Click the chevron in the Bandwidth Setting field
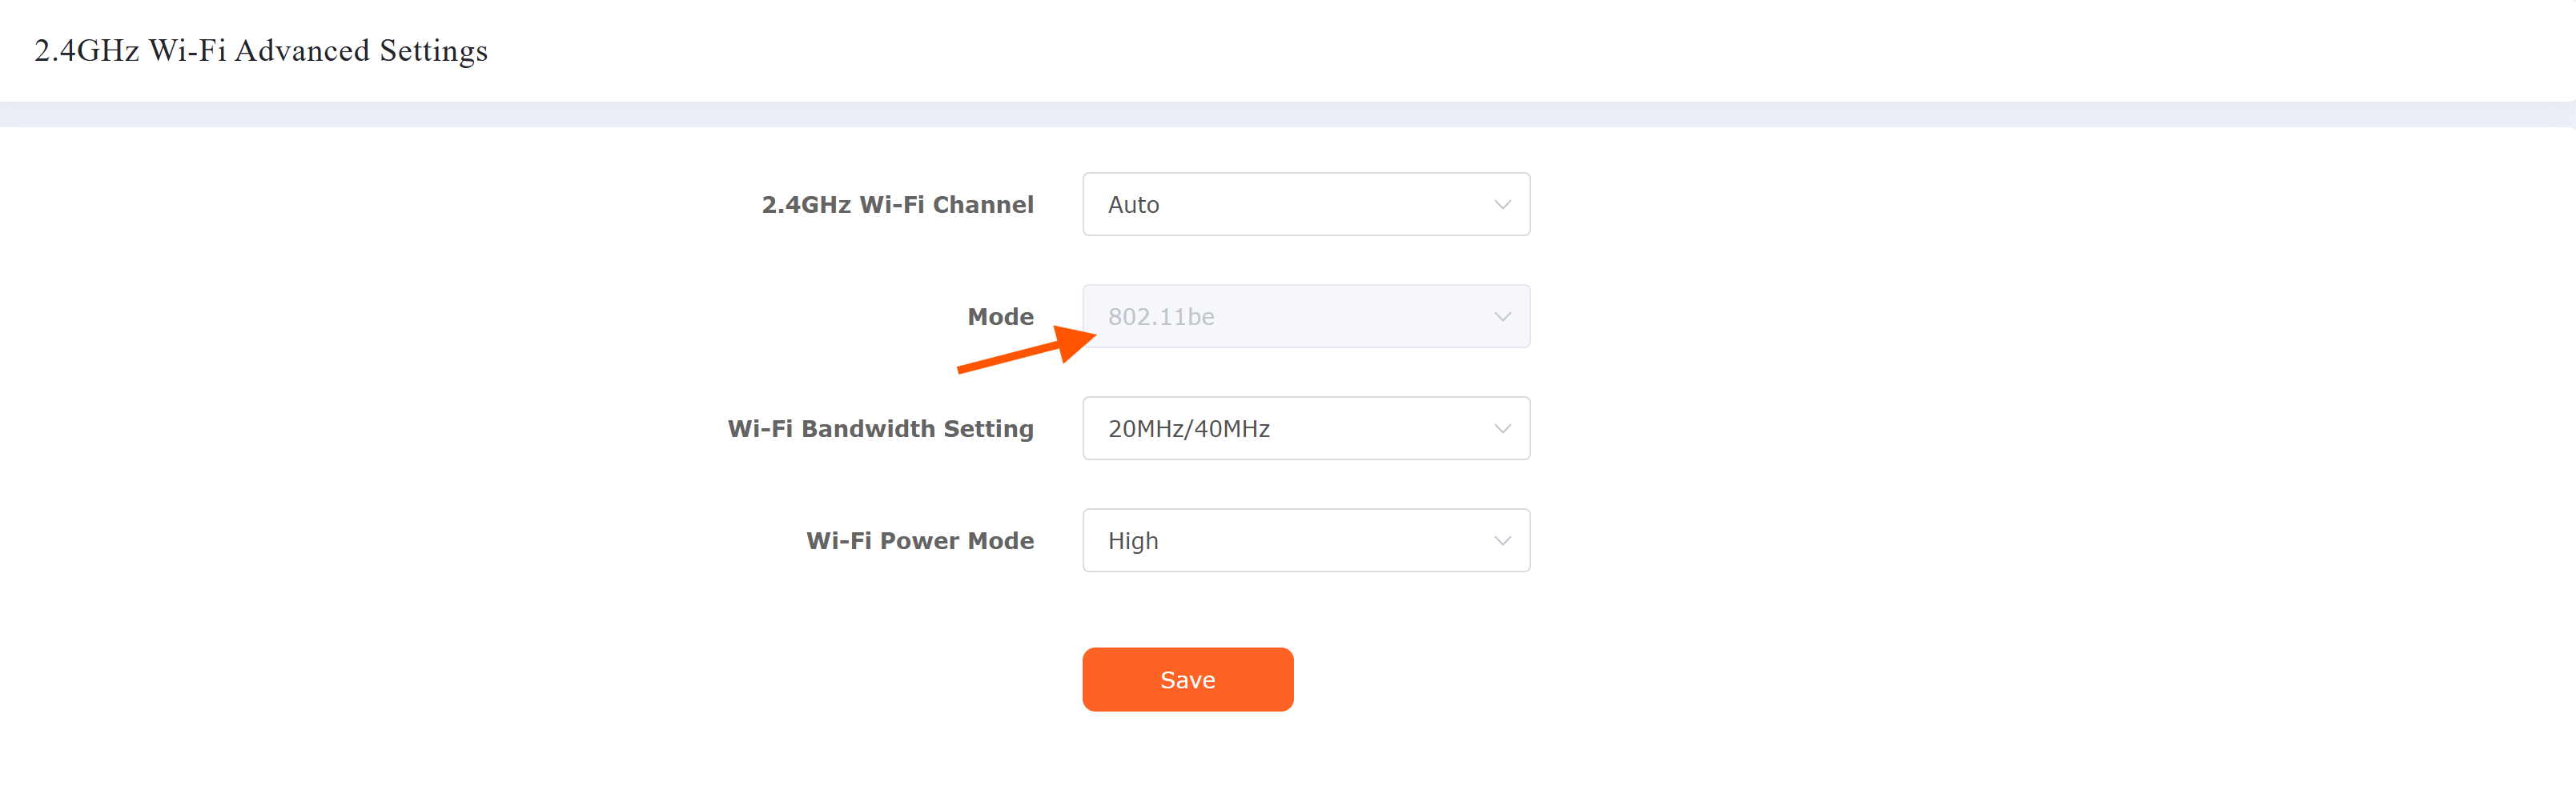 pyautogui.click(x=1501, y=429)
